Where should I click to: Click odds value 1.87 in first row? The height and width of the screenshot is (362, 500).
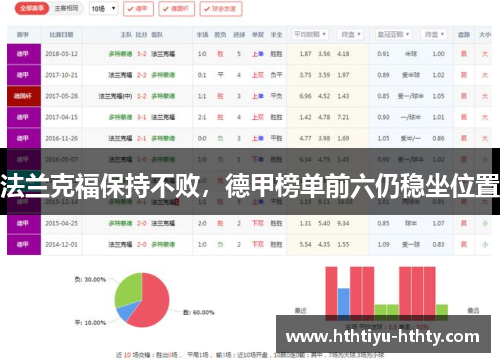point(305,54)
